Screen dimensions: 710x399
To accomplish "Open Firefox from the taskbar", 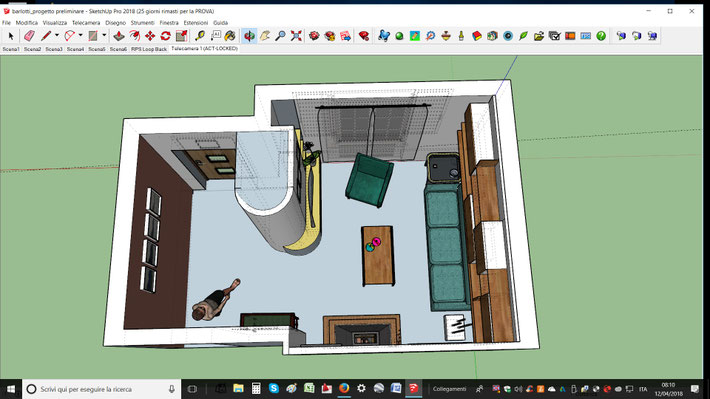I will click(344, 388).
